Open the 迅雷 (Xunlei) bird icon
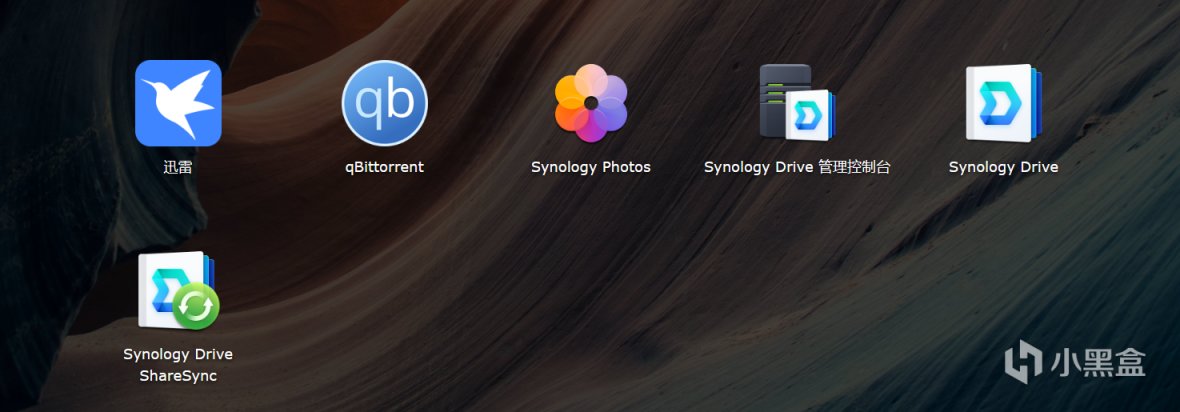Image resolution: width=1180 pixels, height=412 pixels. tap(178, 103)
